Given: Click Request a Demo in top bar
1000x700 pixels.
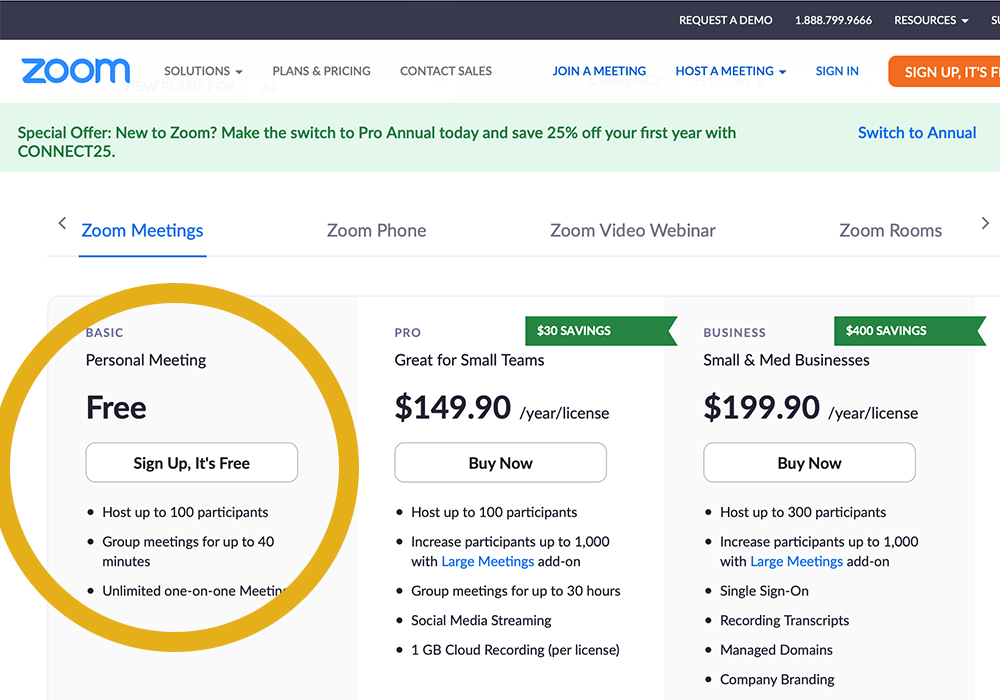Looking at the screenshot, I should [x=728, y=20].
